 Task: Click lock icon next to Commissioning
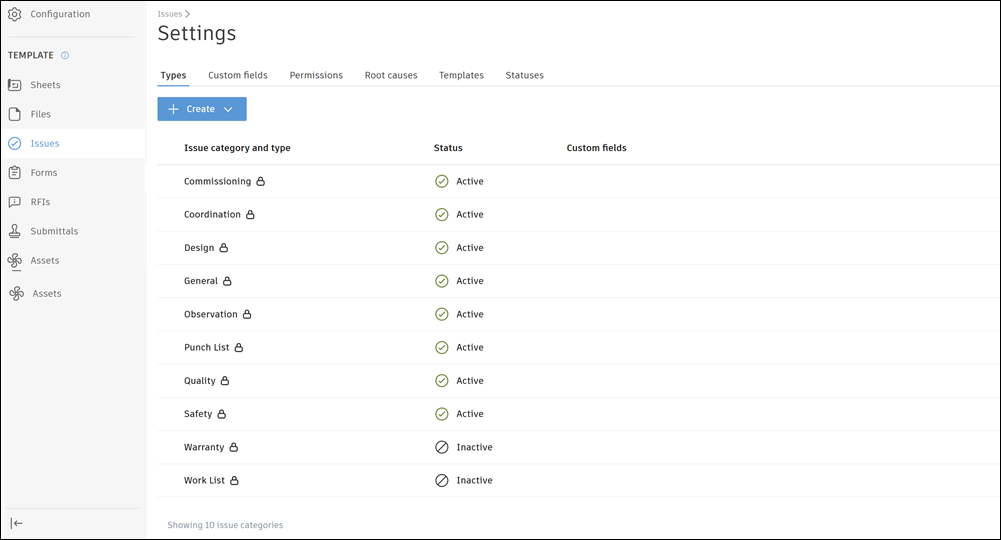coord(261,182)
